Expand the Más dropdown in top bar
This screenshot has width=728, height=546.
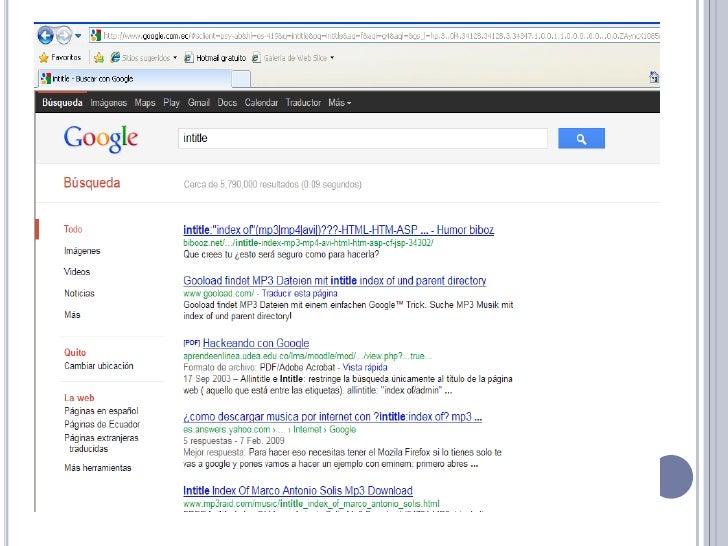[x=339, y=103]
